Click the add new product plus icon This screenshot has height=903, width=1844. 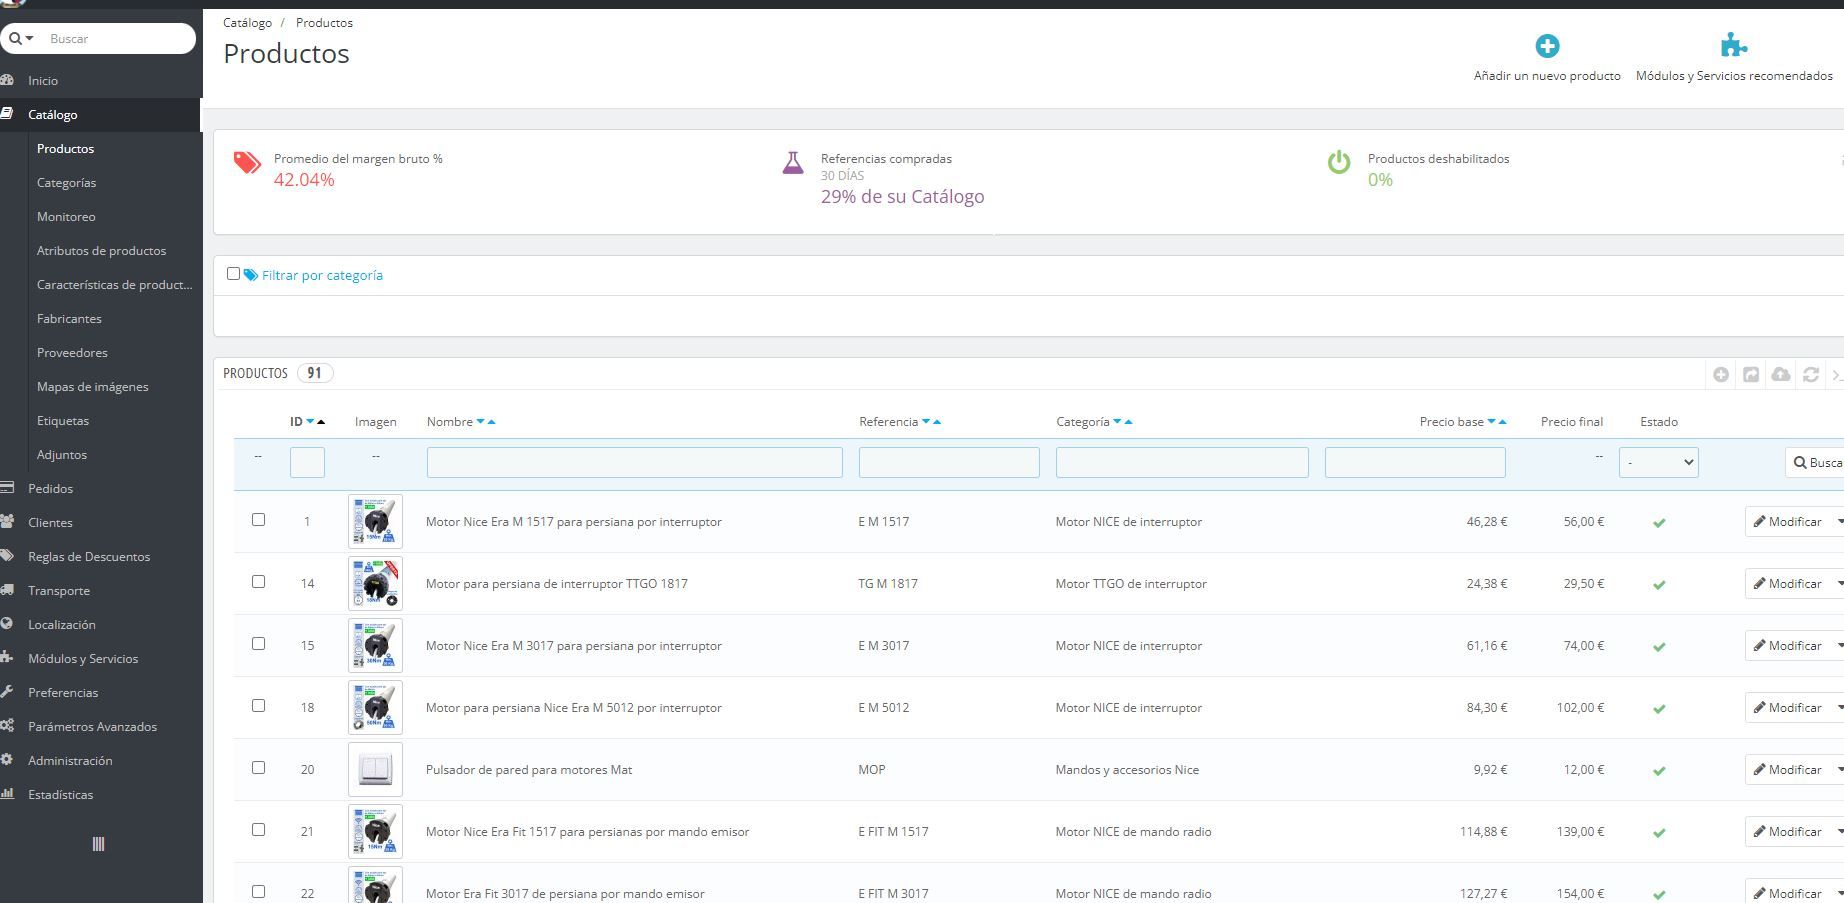point(1547,46)
